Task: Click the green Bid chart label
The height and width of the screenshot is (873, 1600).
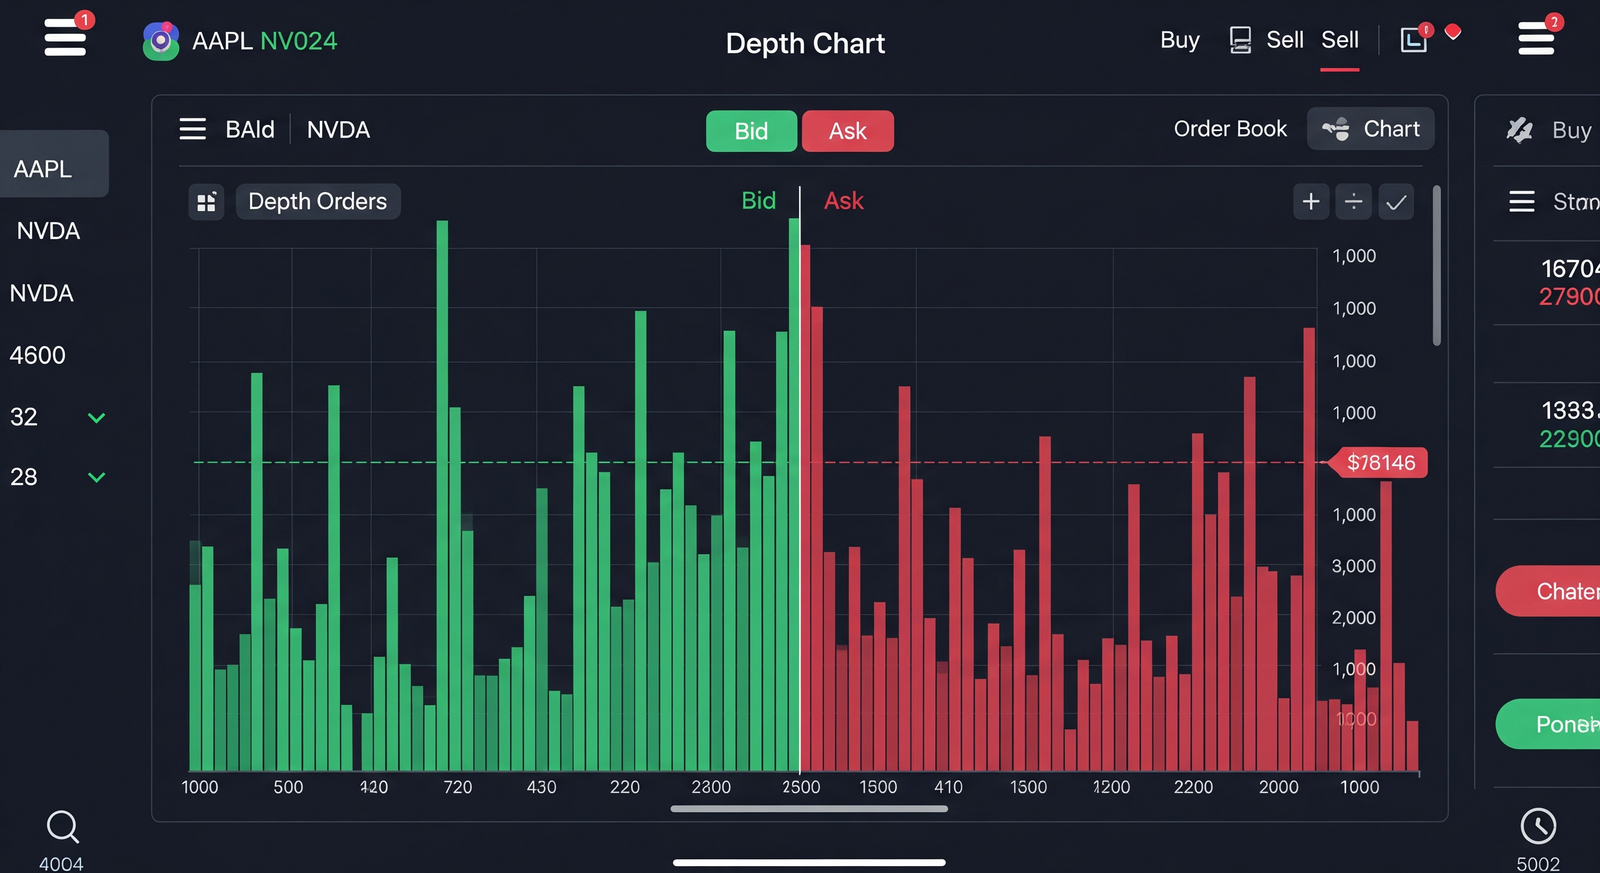Action: (x=759, y=201)
